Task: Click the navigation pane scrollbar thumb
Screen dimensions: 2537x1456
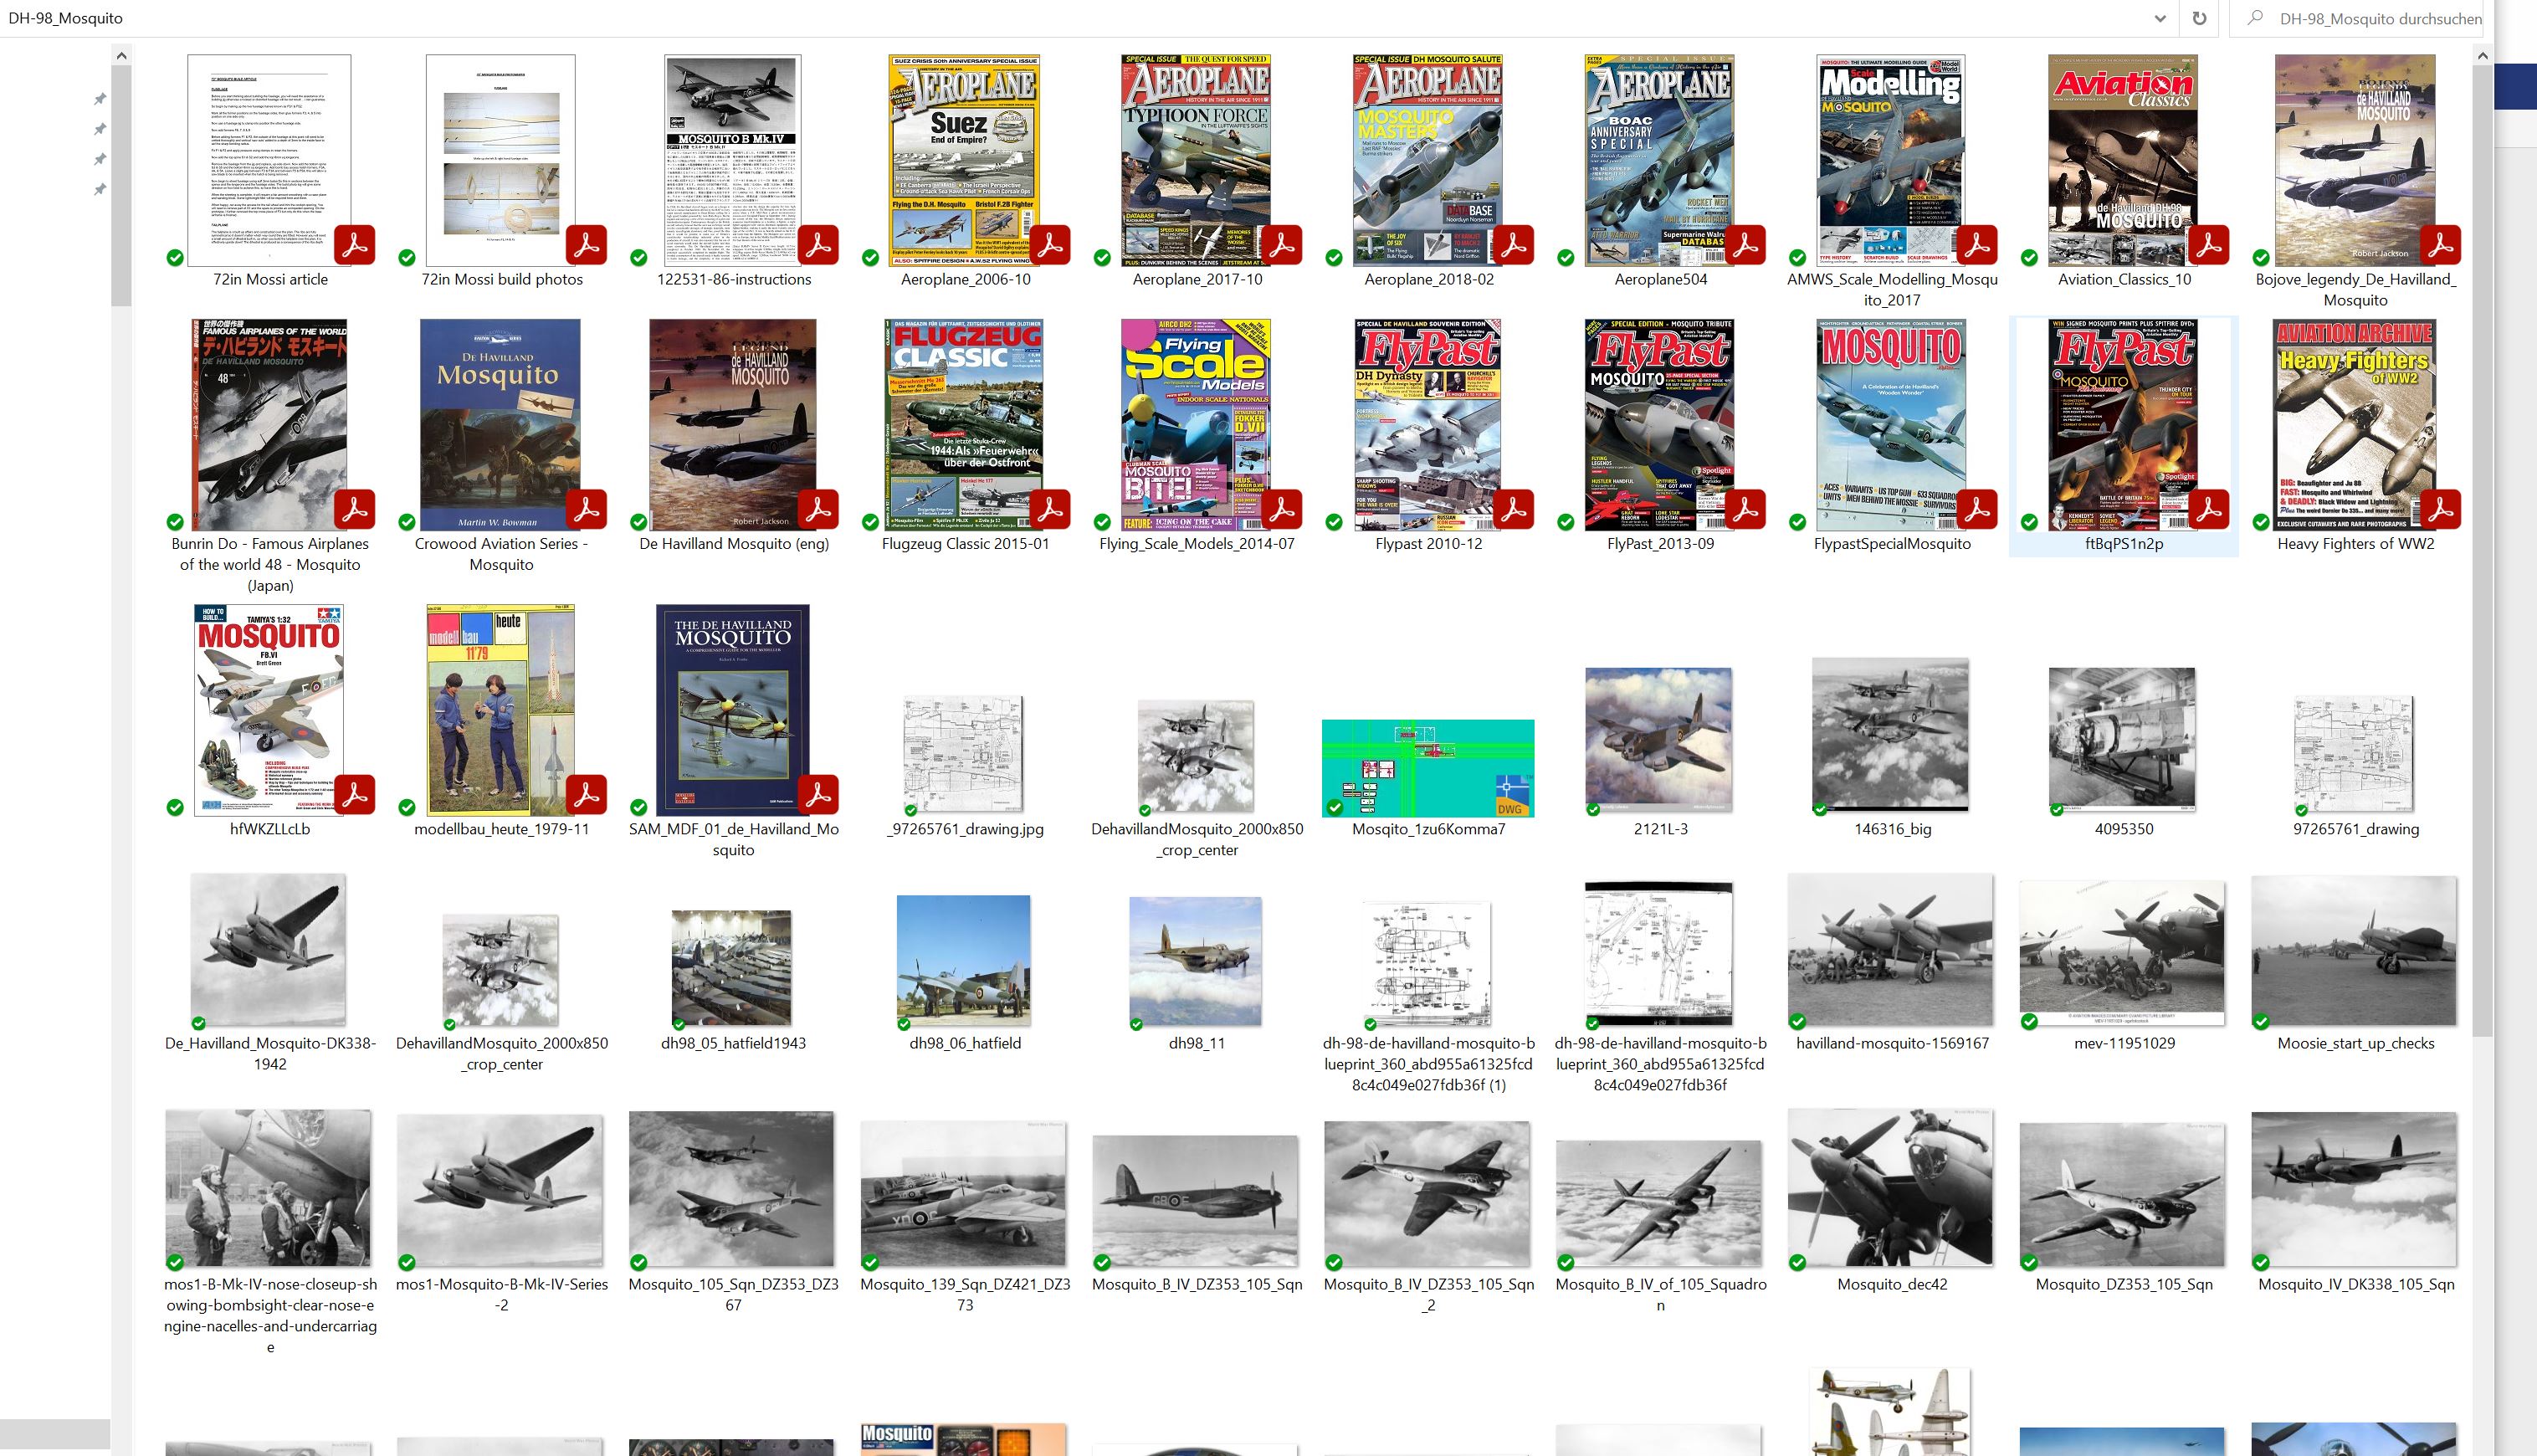Action: pos(121,186)
